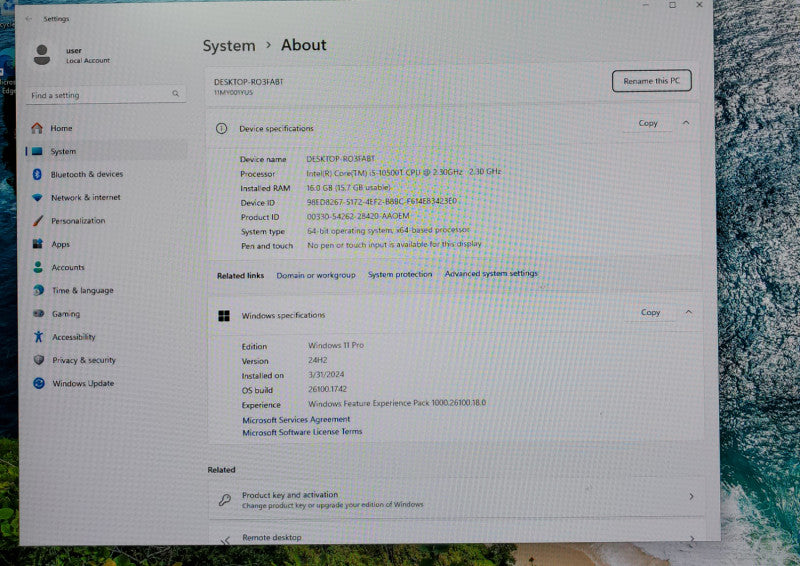This screenshot has height=566, width=800.
Task: Click the Device ID value text
Action: click(382, 202)
